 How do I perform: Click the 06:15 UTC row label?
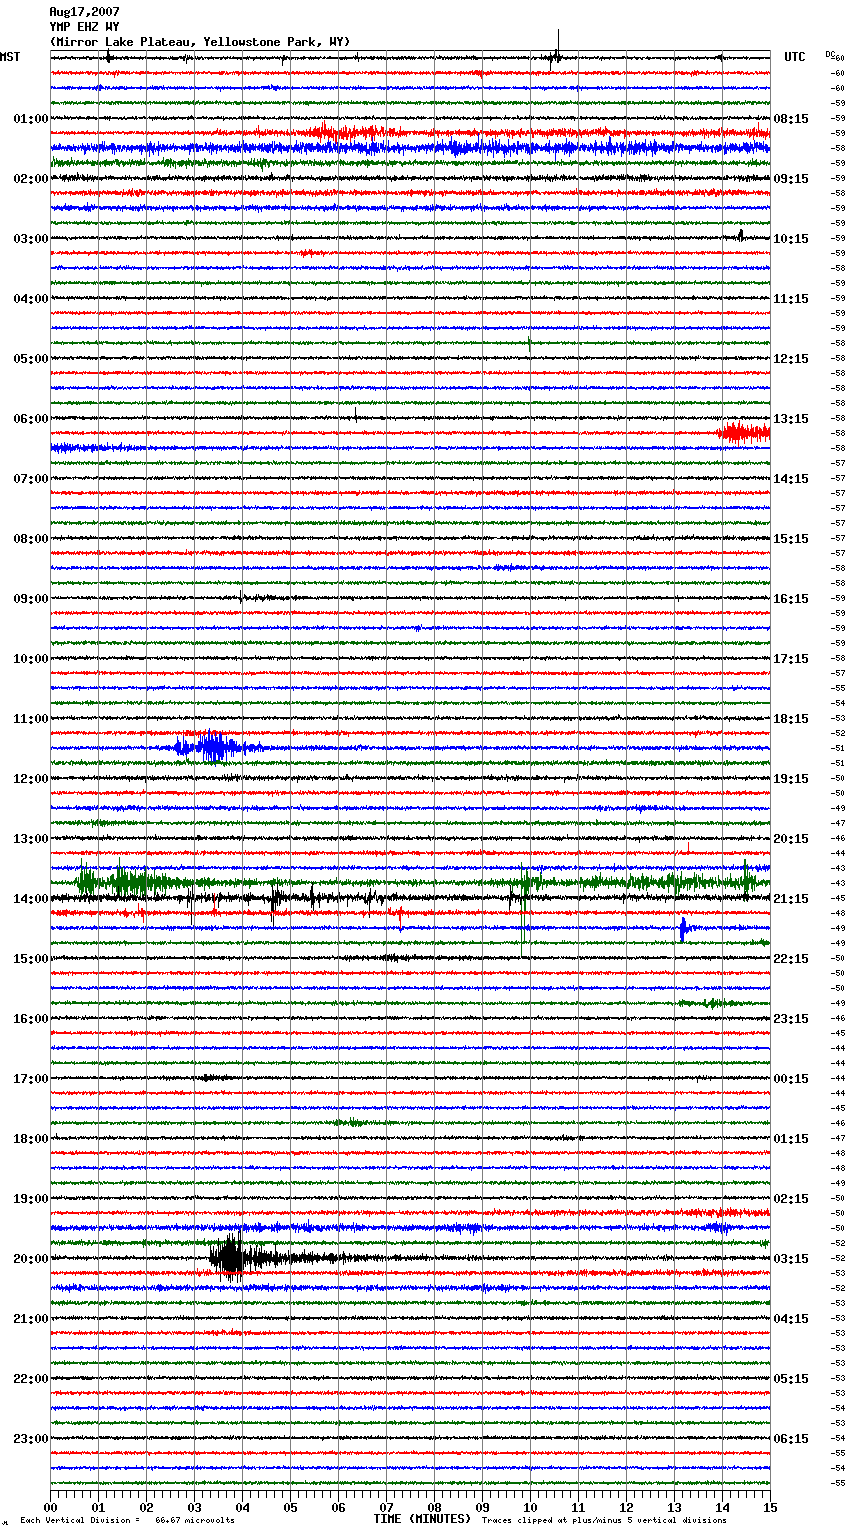(x=791, y=1439)
